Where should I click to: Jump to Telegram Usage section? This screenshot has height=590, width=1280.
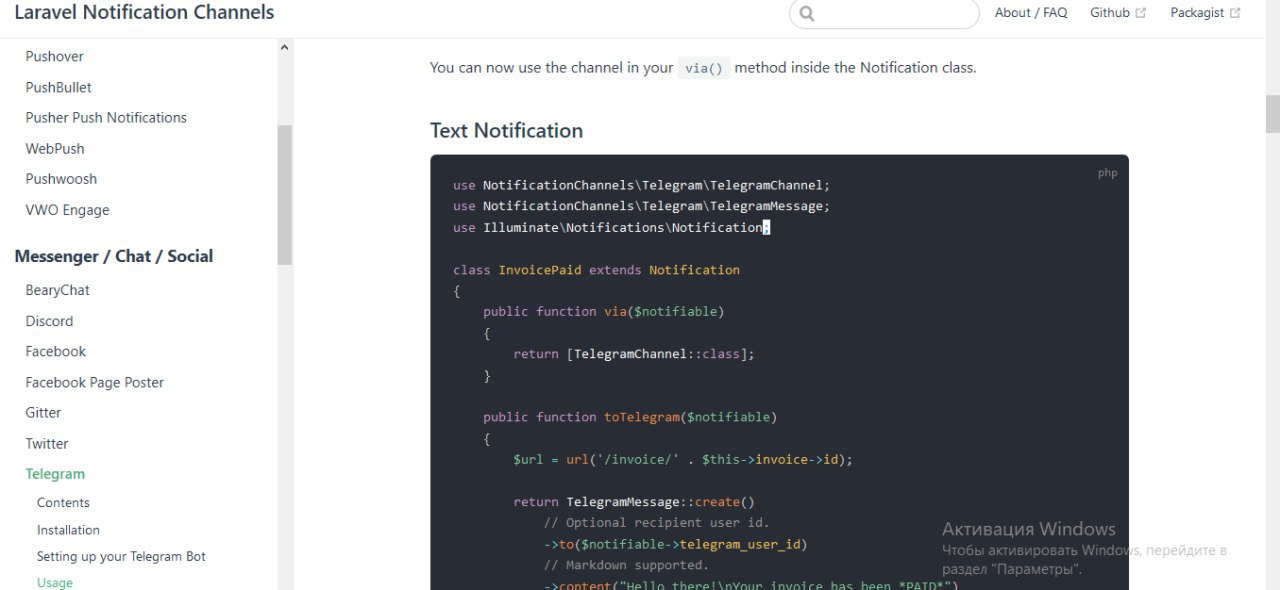point(55,582)
